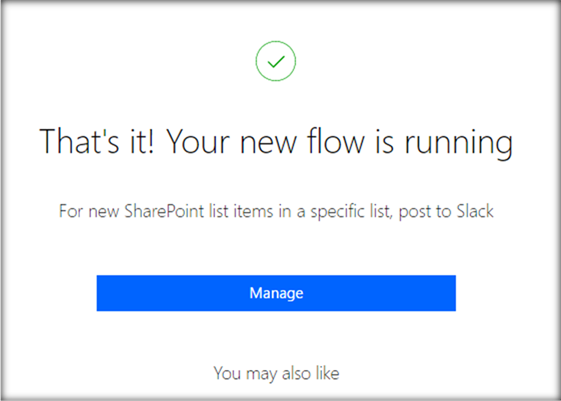Click "That's it!" at the heading's start
The height and width of the screenshot is (401, 561).
(97, 141)
